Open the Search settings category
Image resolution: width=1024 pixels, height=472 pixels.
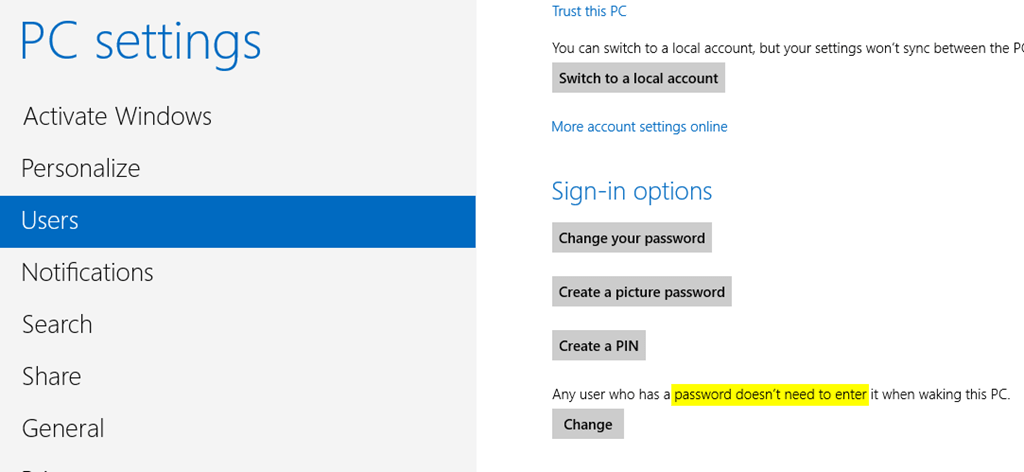pyautogui.click(x=57, y=325)
